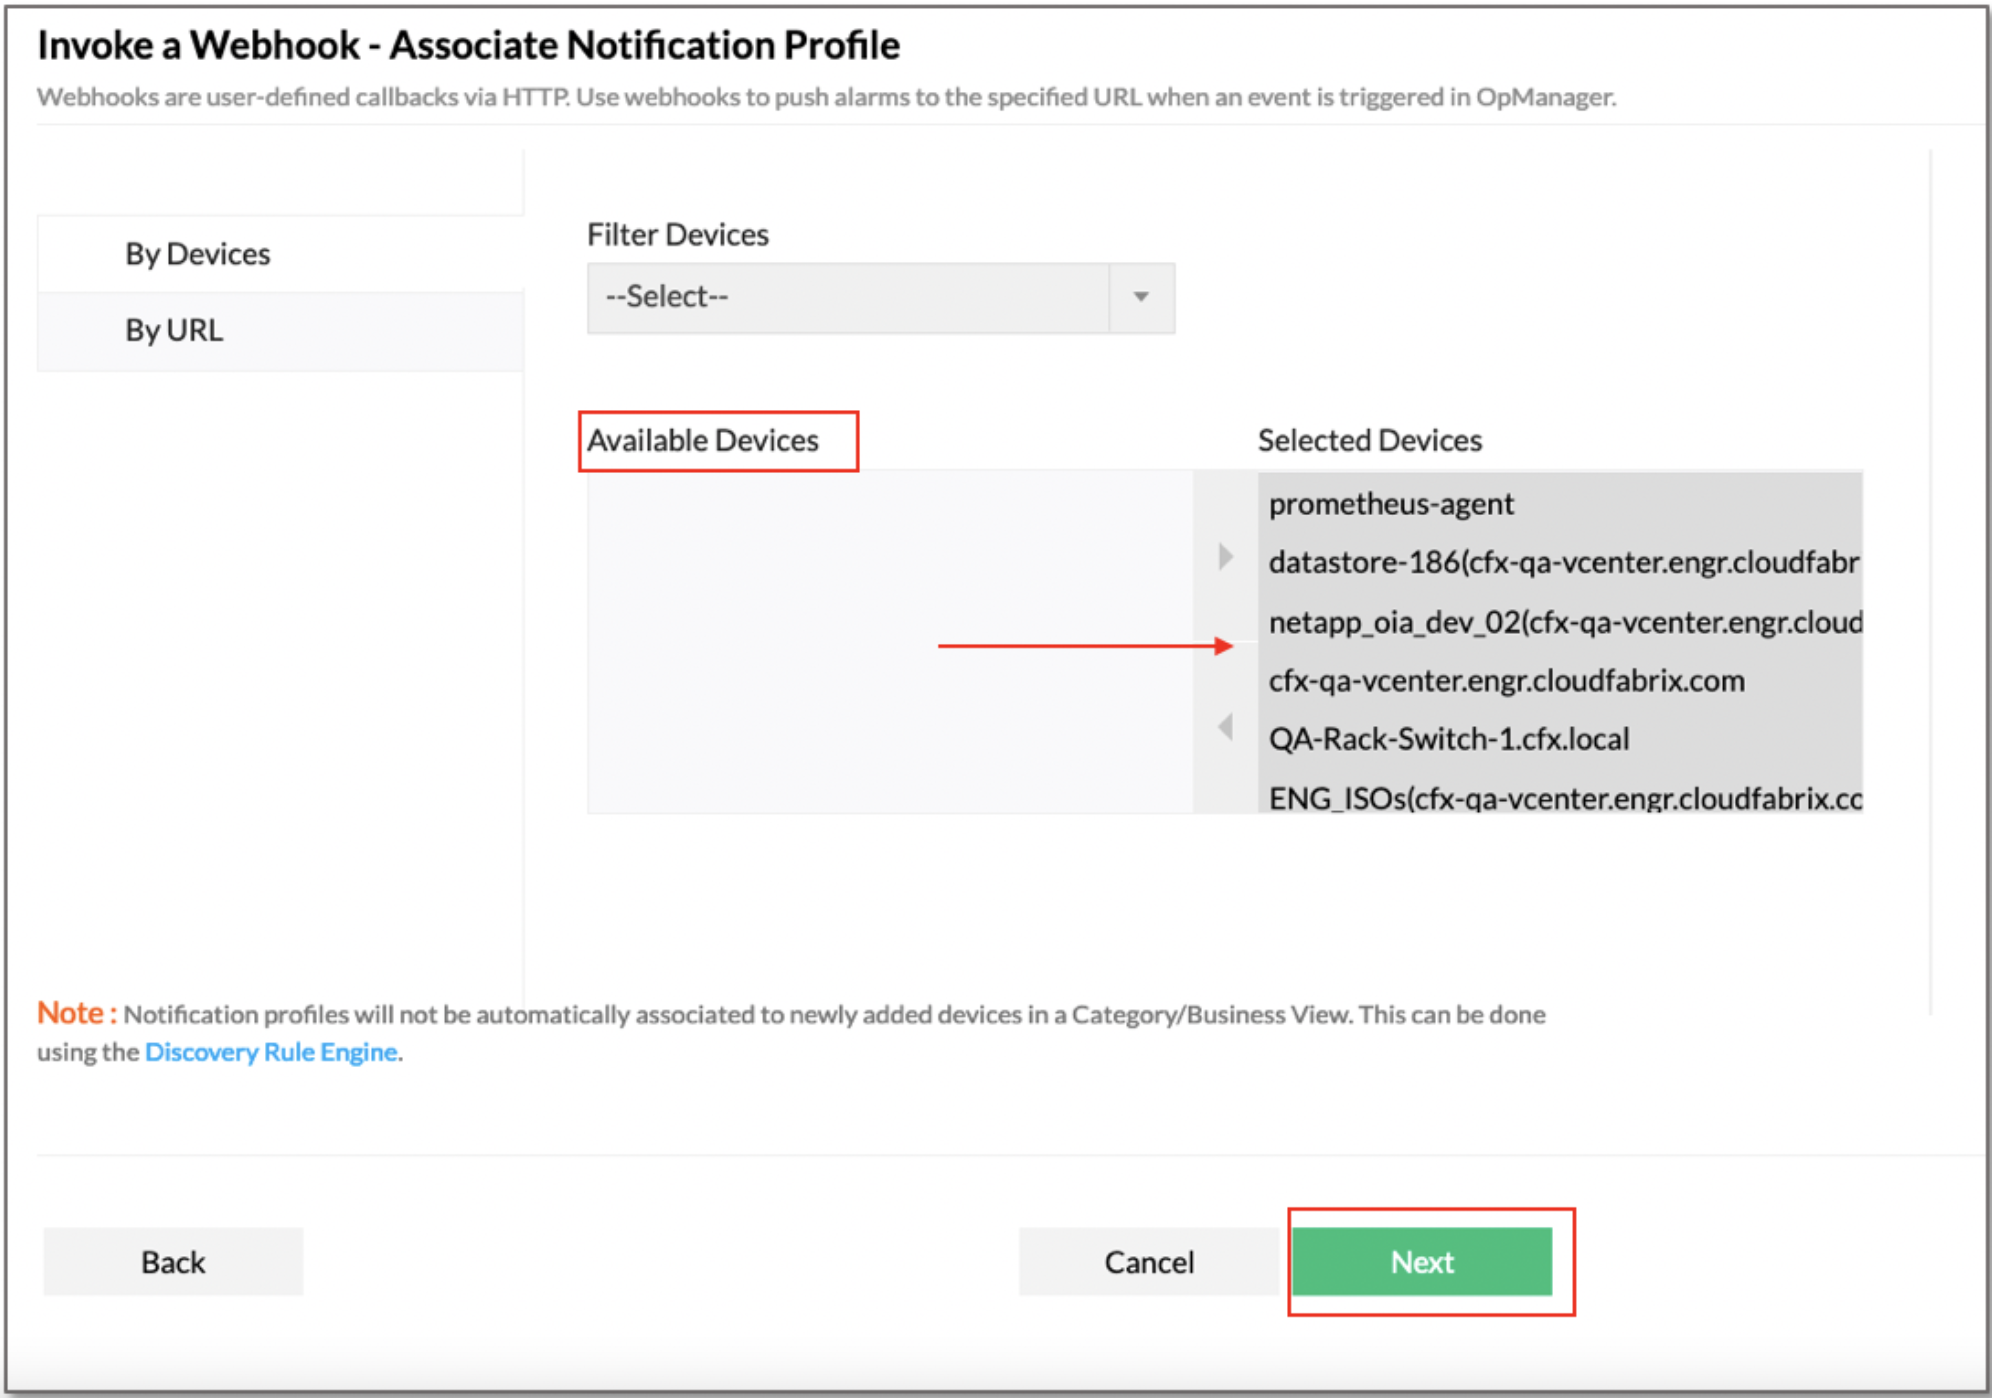Select the datastore-186 device entry
Screen dimensions: 1992x1398
(x=1562, y=563)
